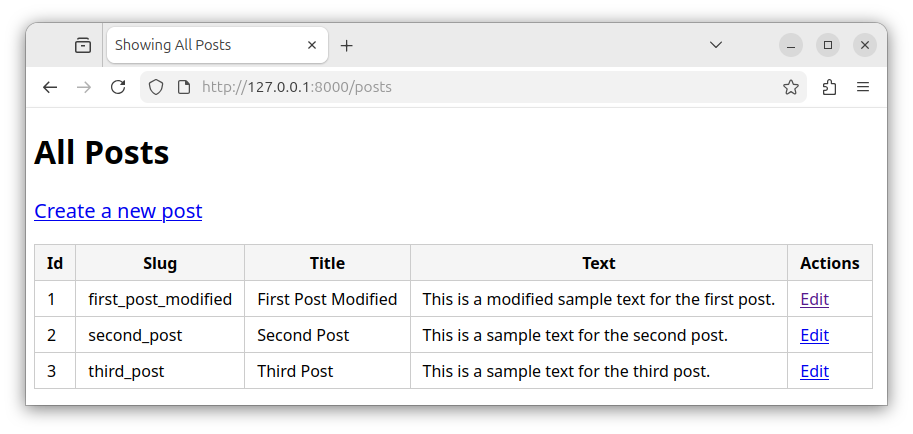Expand the list all tabs chevron
The height and width of the screenshot is (434, 913).
click(x=716, y=45)
